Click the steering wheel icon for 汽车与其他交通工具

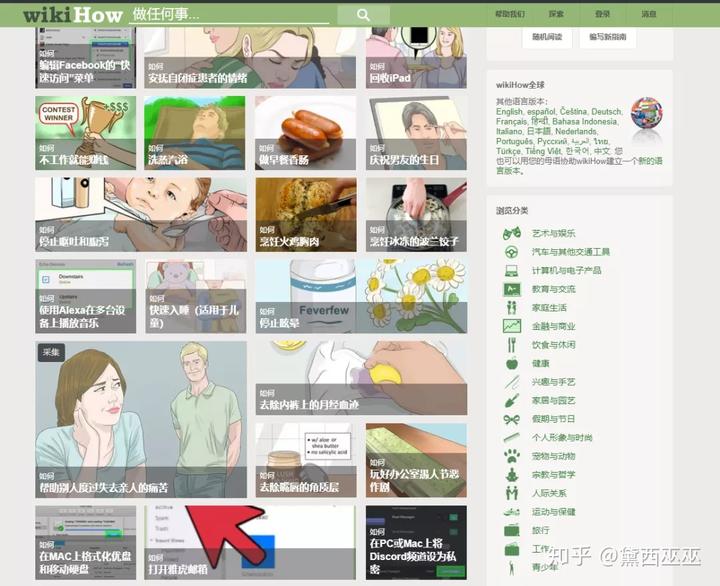pyautogui.click(x=512, y=252)
